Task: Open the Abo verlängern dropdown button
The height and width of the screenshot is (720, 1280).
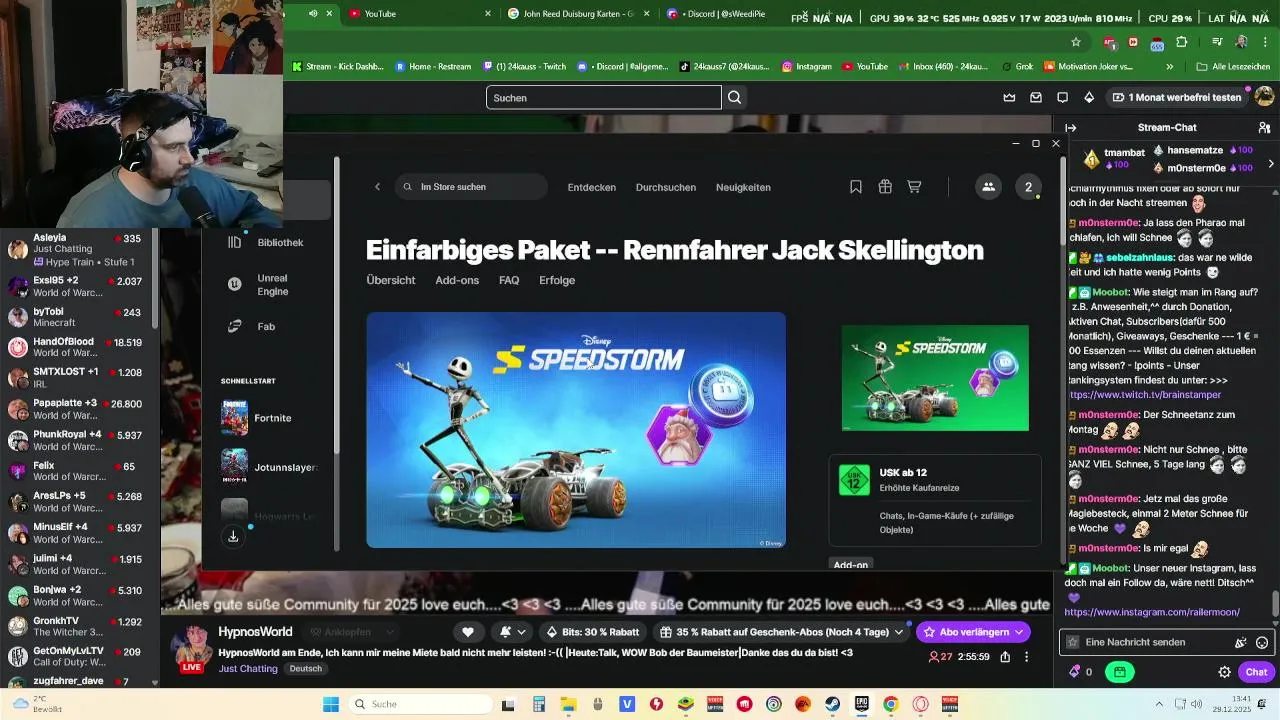Action: click(x=973, y=632)
